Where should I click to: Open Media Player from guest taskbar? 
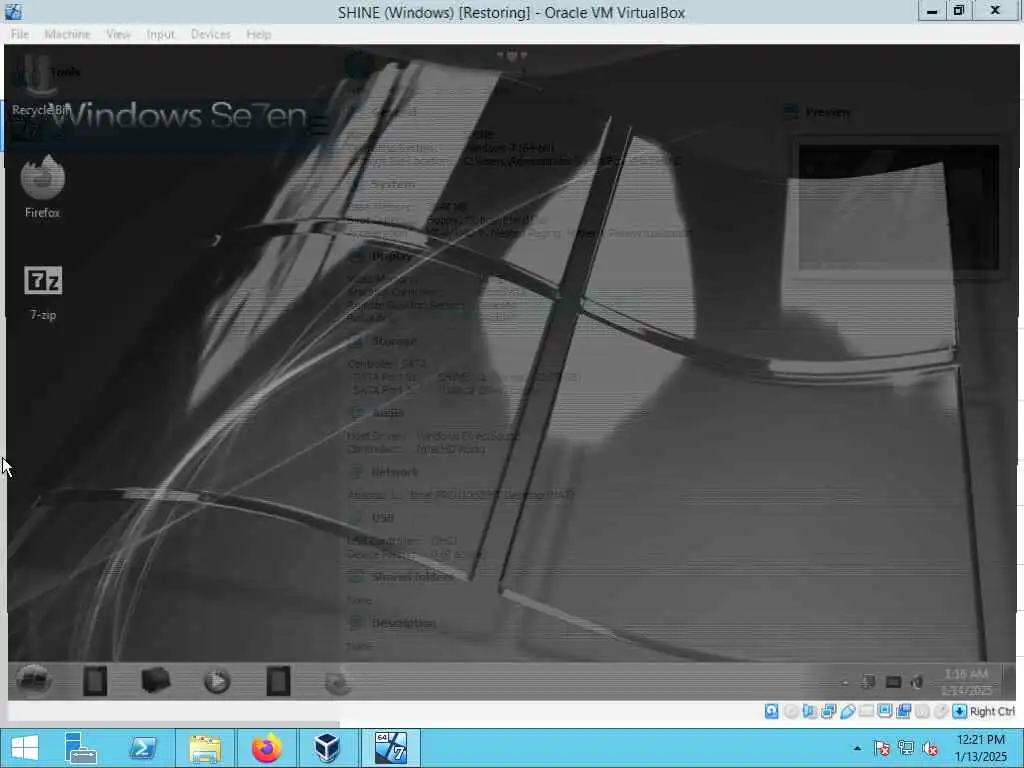tap(217, 681)
